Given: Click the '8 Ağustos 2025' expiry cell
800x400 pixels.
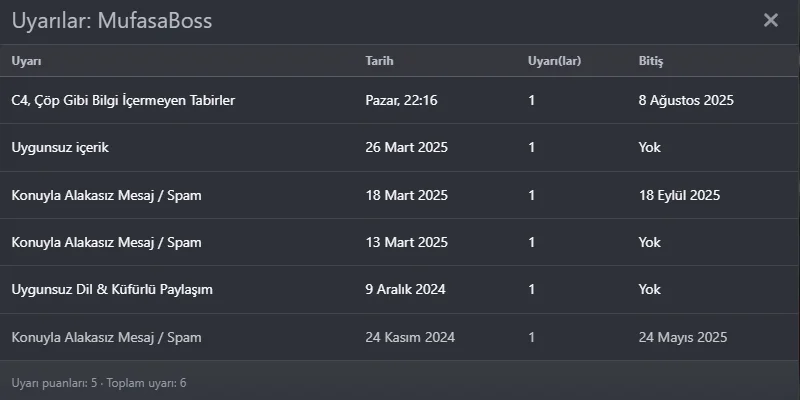Looking at the screenshot, I should click(686, 101).
